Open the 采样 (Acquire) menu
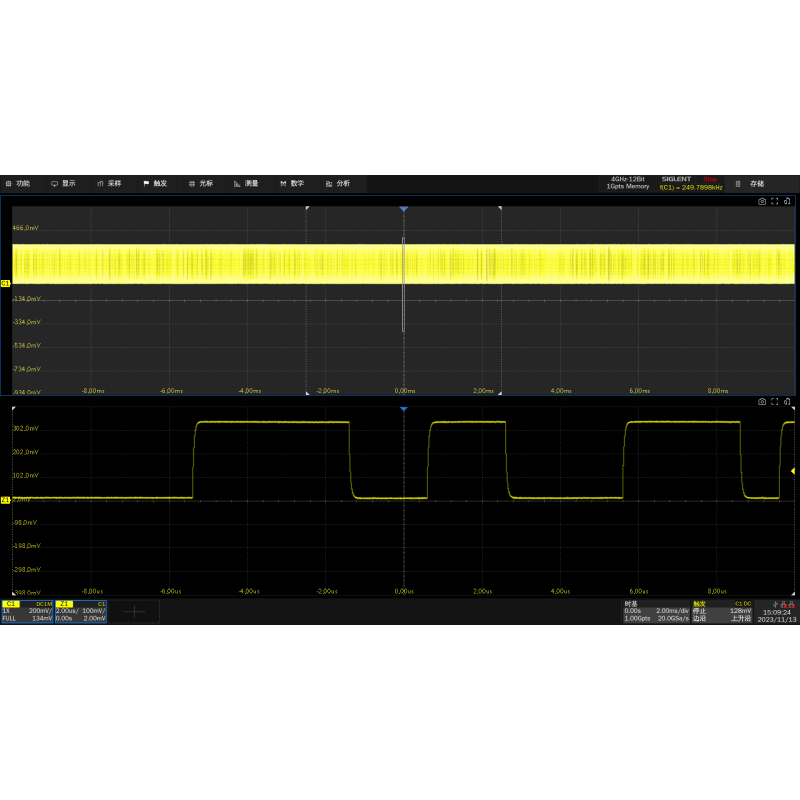800x800 pixels. point(108,184)
